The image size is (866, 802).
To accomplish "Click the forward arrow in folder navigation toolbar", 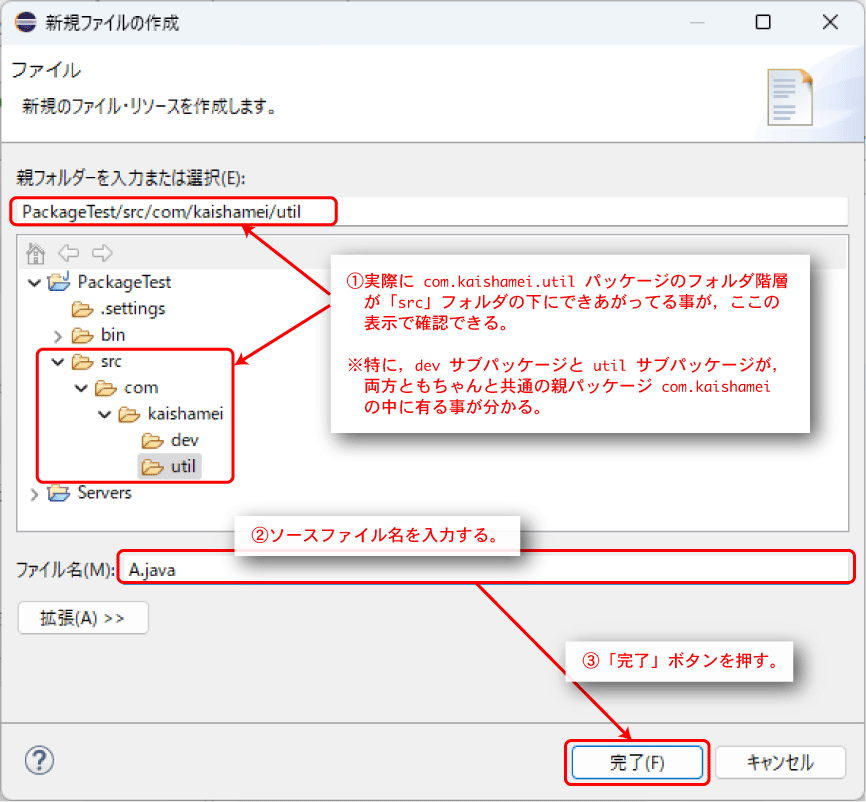I will (x=102, y=253).
